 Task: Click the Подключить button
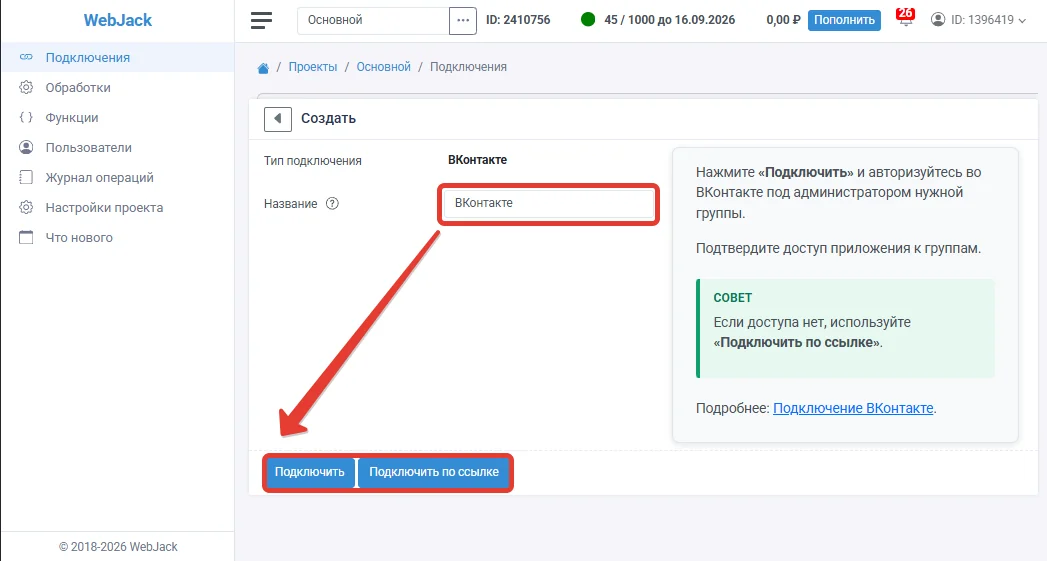coord(310,472)
